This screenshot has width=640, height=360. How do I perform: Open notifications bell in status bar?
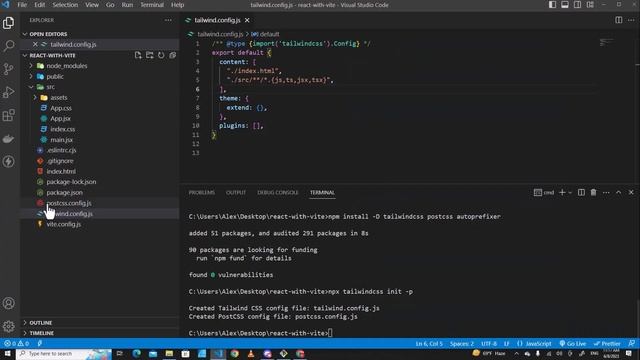(631, 344)
